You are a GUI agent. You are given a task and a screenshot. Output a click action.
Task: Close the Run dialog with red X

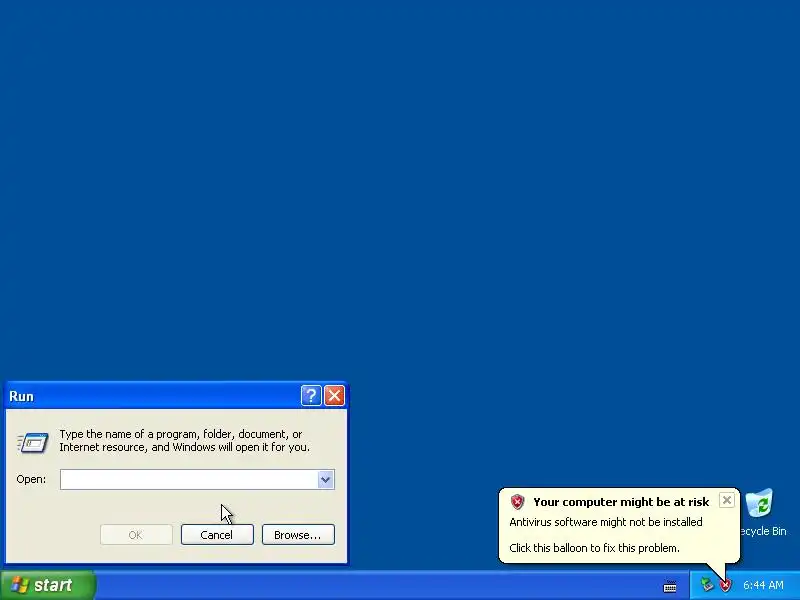click(x=335, y=395)
